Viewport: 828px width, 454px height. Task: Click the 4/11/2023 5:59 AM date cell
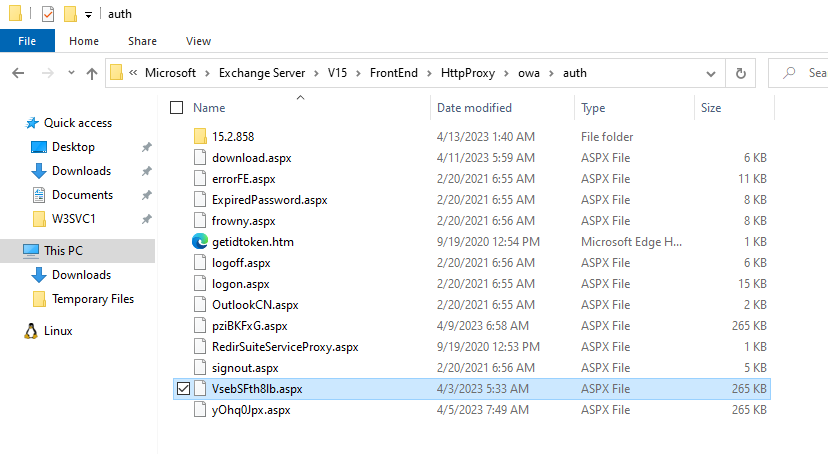click(x=485, y=157)
